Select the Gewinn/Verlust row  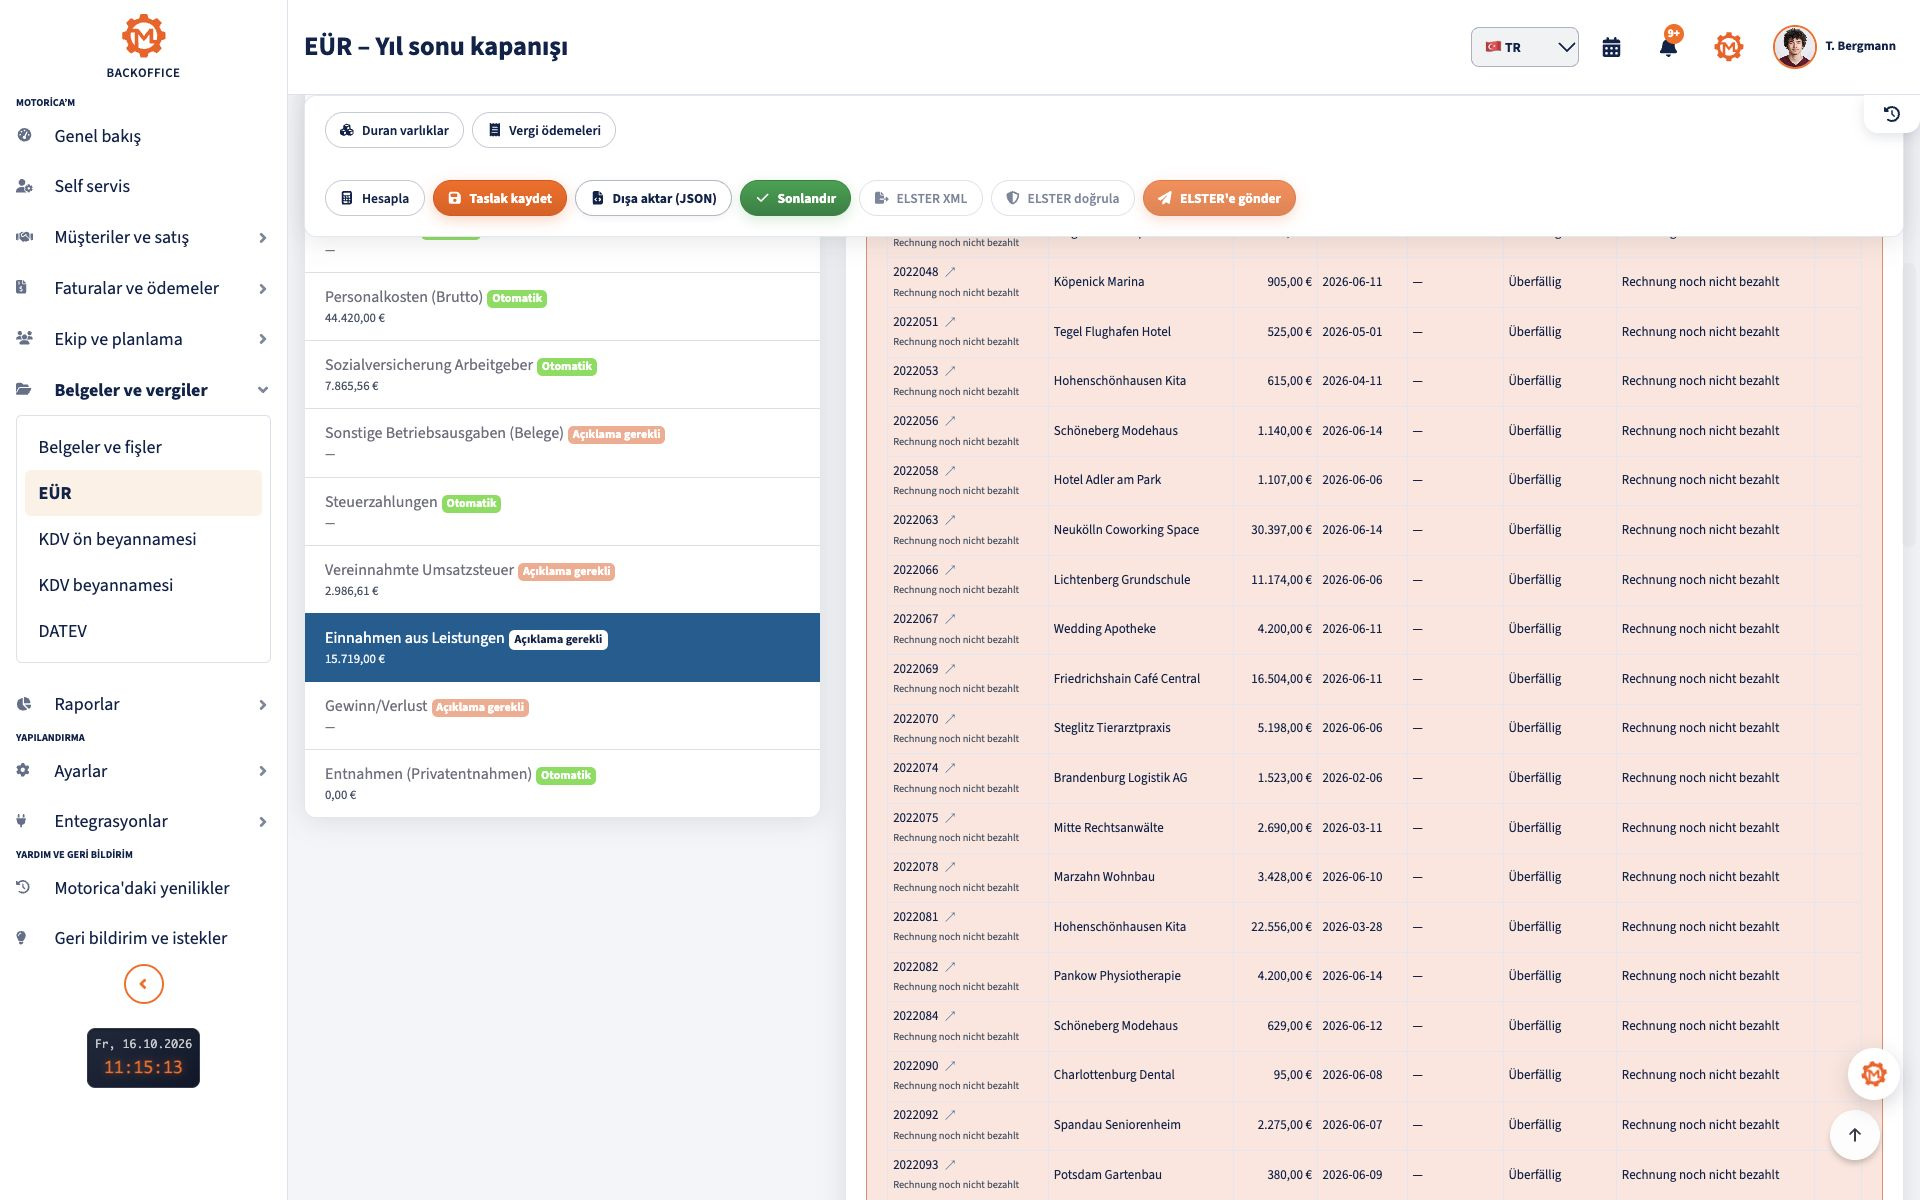click(562, 716)
